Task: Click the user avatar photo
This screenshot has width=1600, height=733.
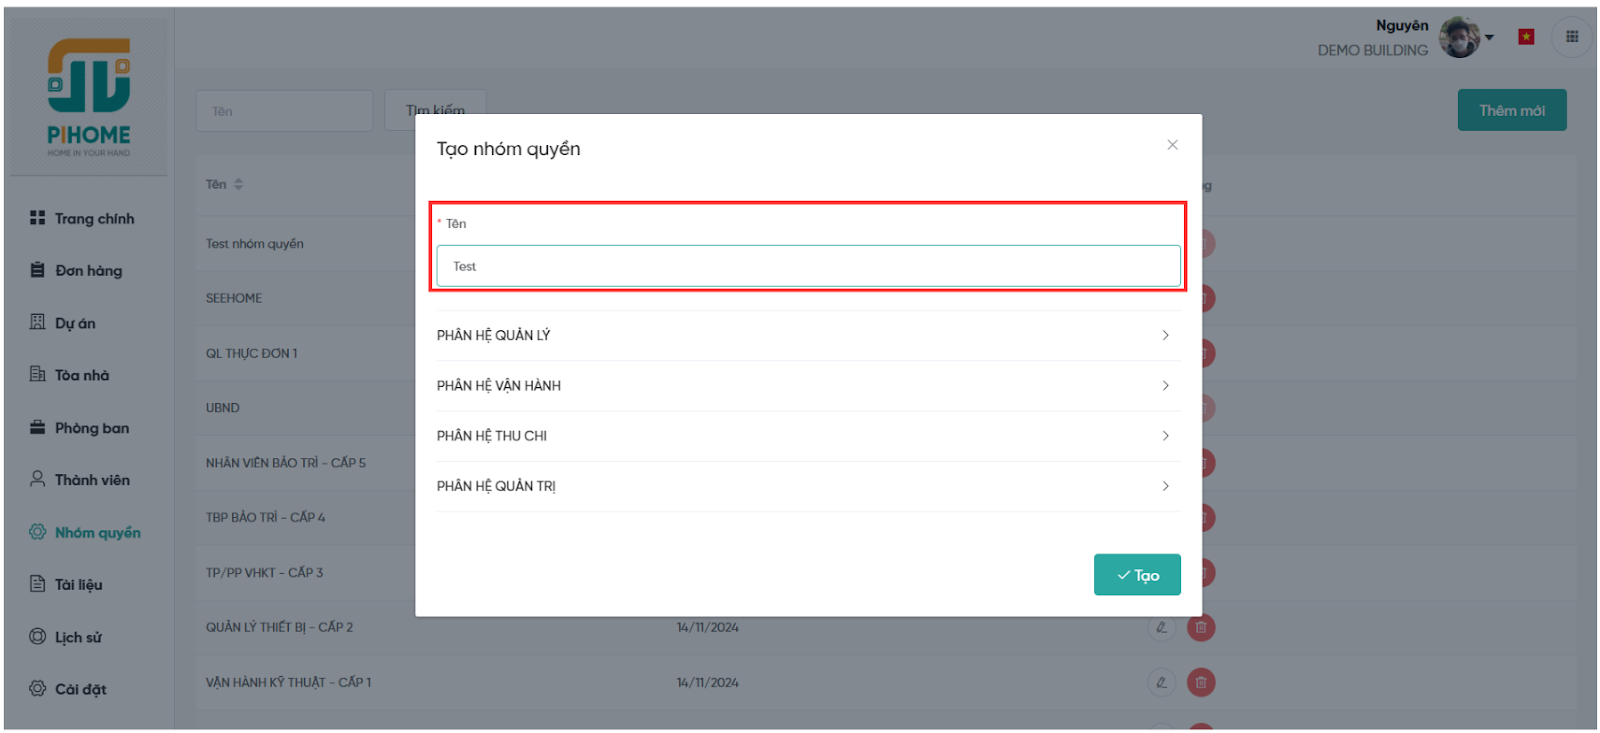Action: click(x=1459, y=37)
